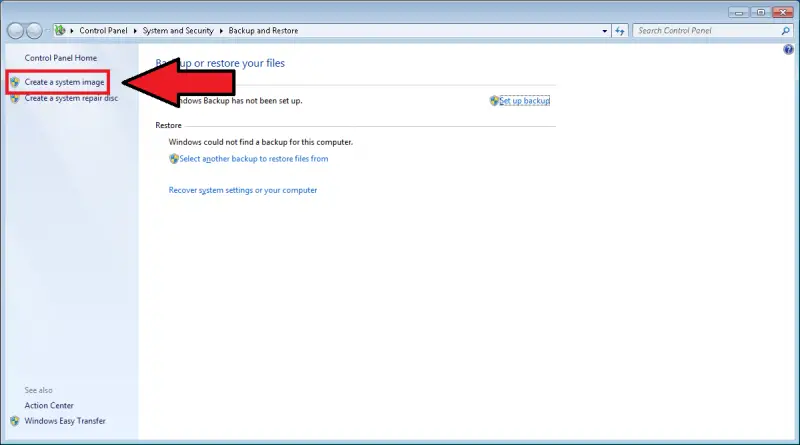The height and width of the screenshot is (445, 800).
Task: Click the Control Panel icon in address bar
Action: (x=60, y=31)
